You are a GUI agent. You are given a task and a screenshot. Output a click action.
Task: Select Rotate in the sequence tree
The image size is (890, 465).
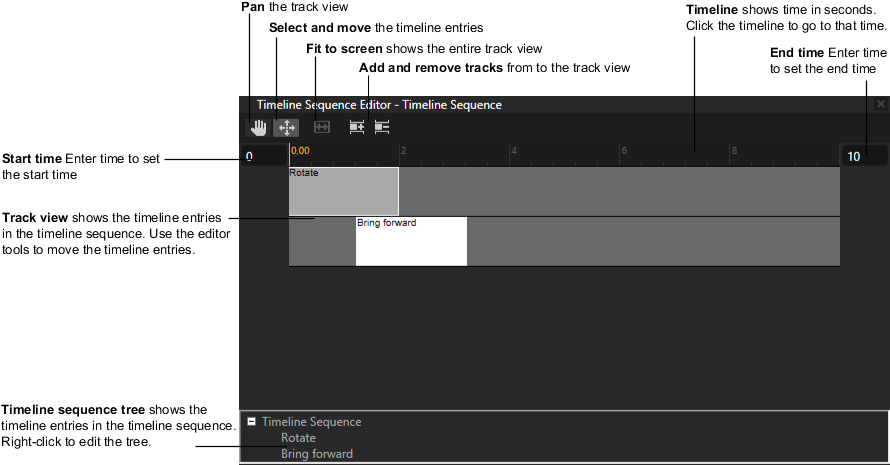pos(298,438)
